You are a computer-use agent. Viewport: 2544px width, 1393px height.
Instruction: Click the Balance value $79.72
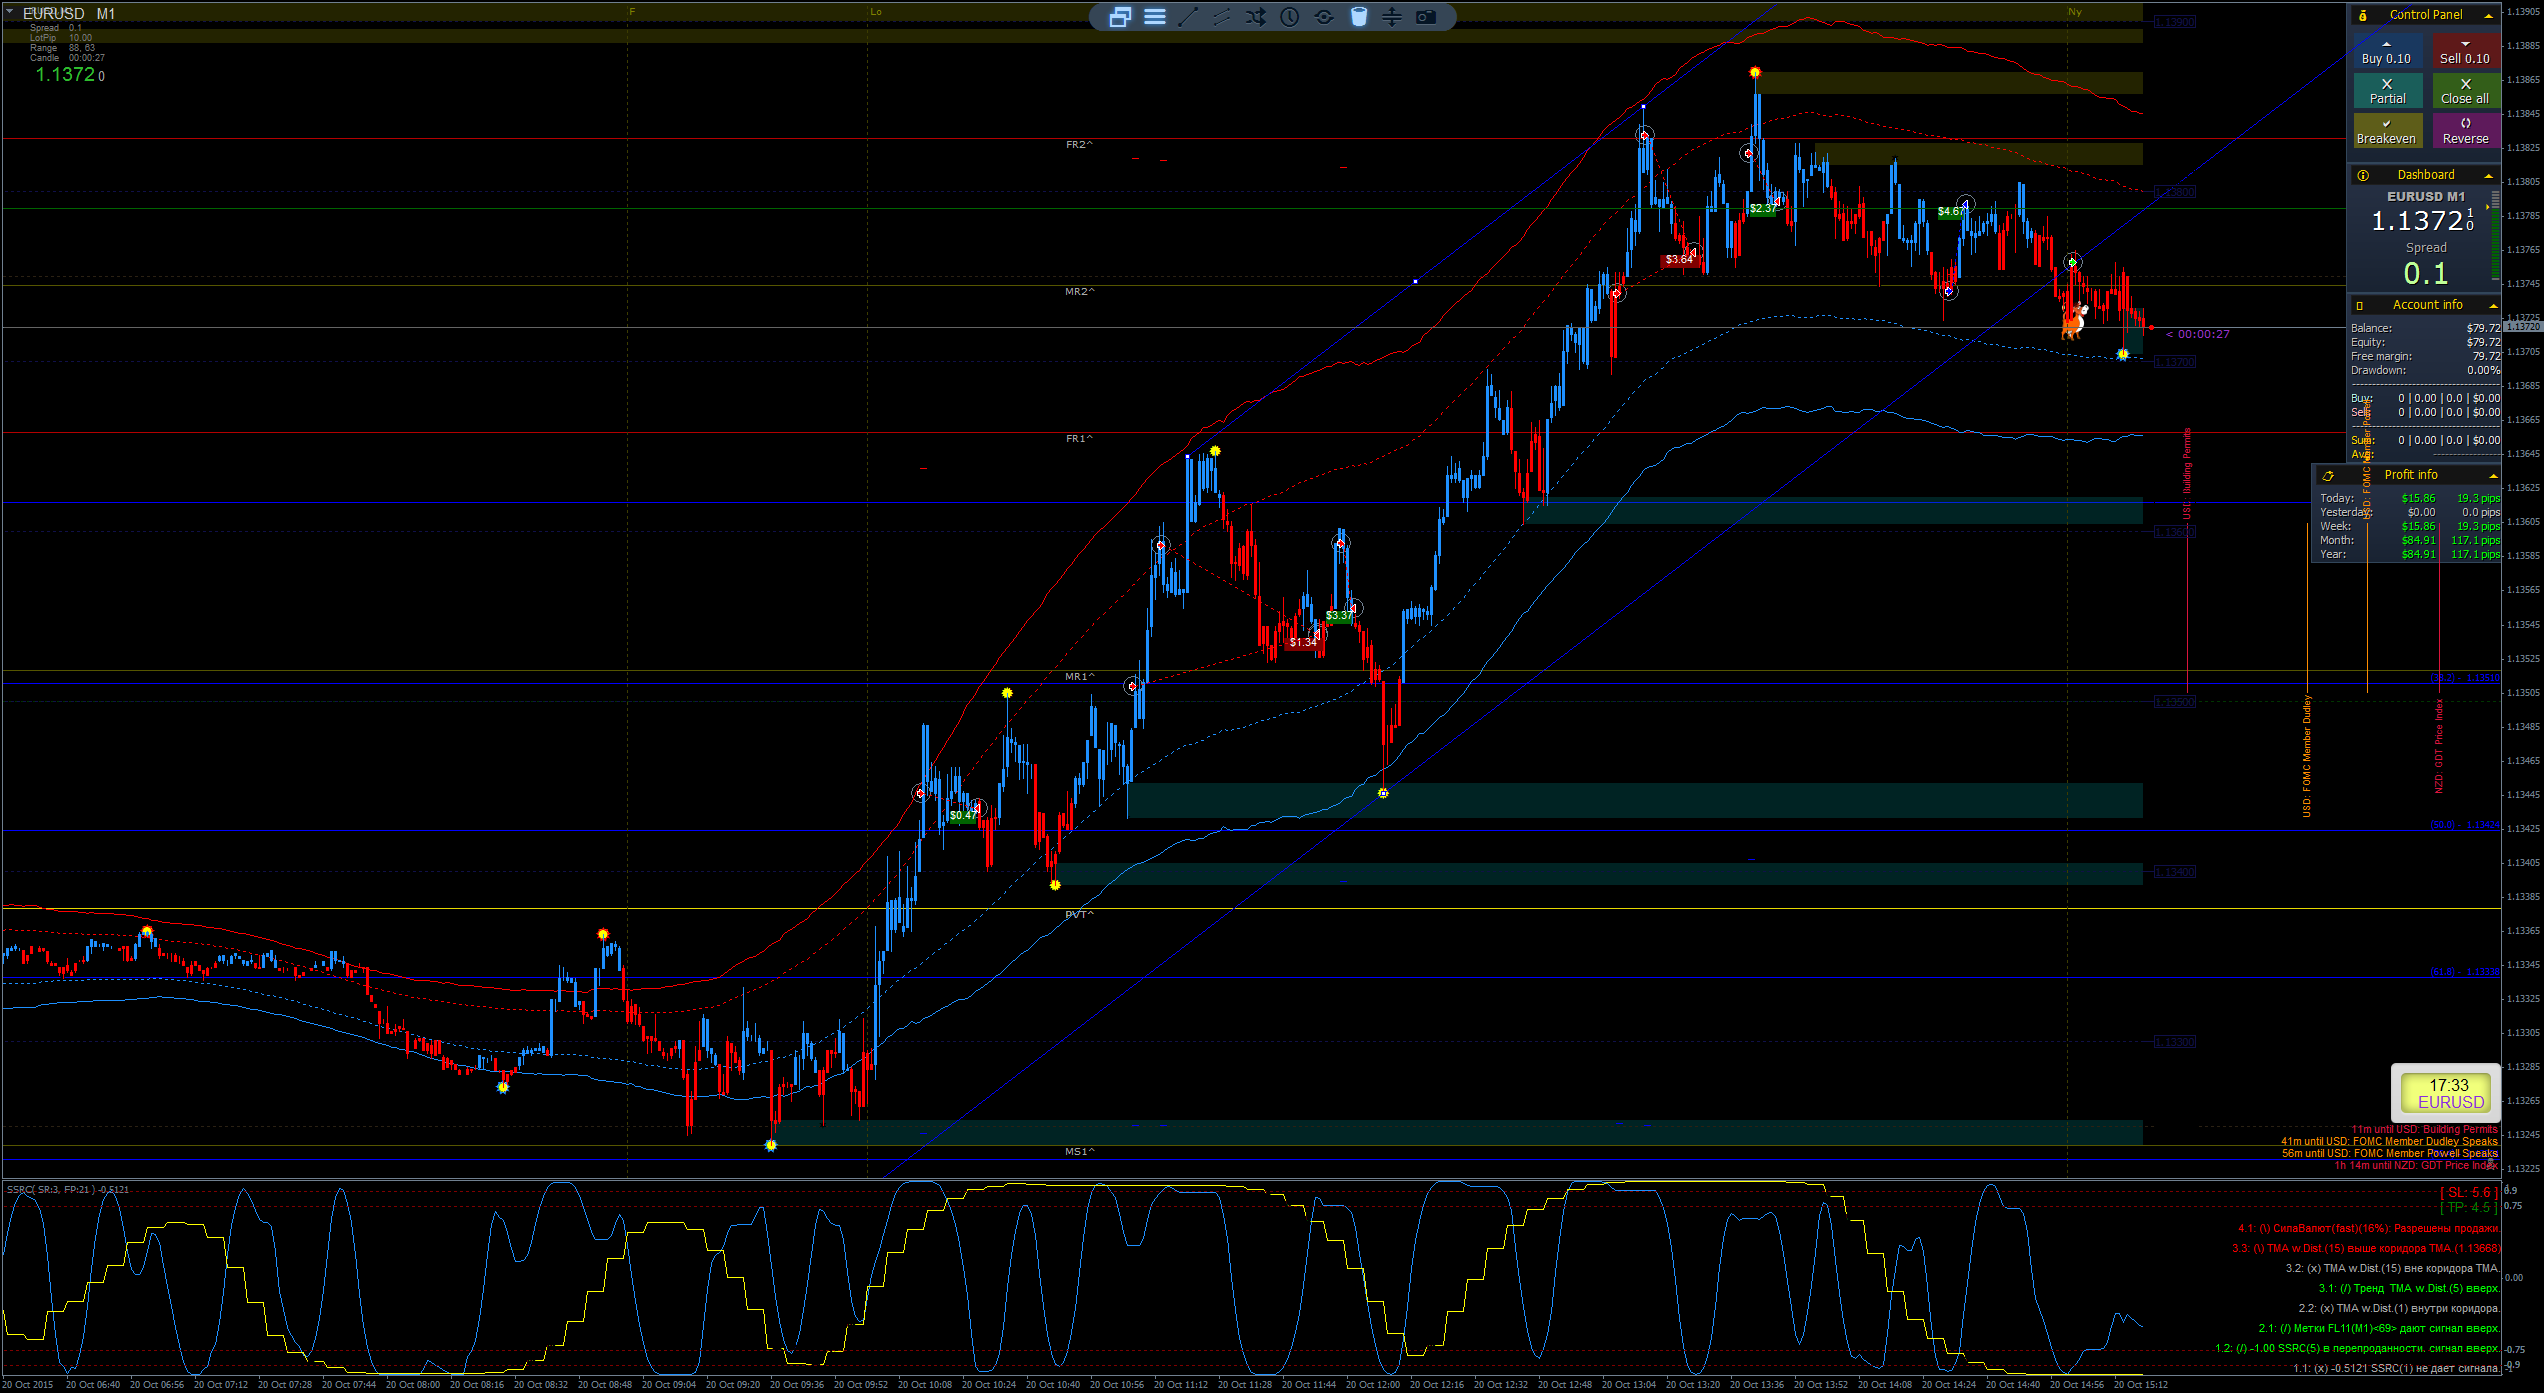pos(2482,328)
